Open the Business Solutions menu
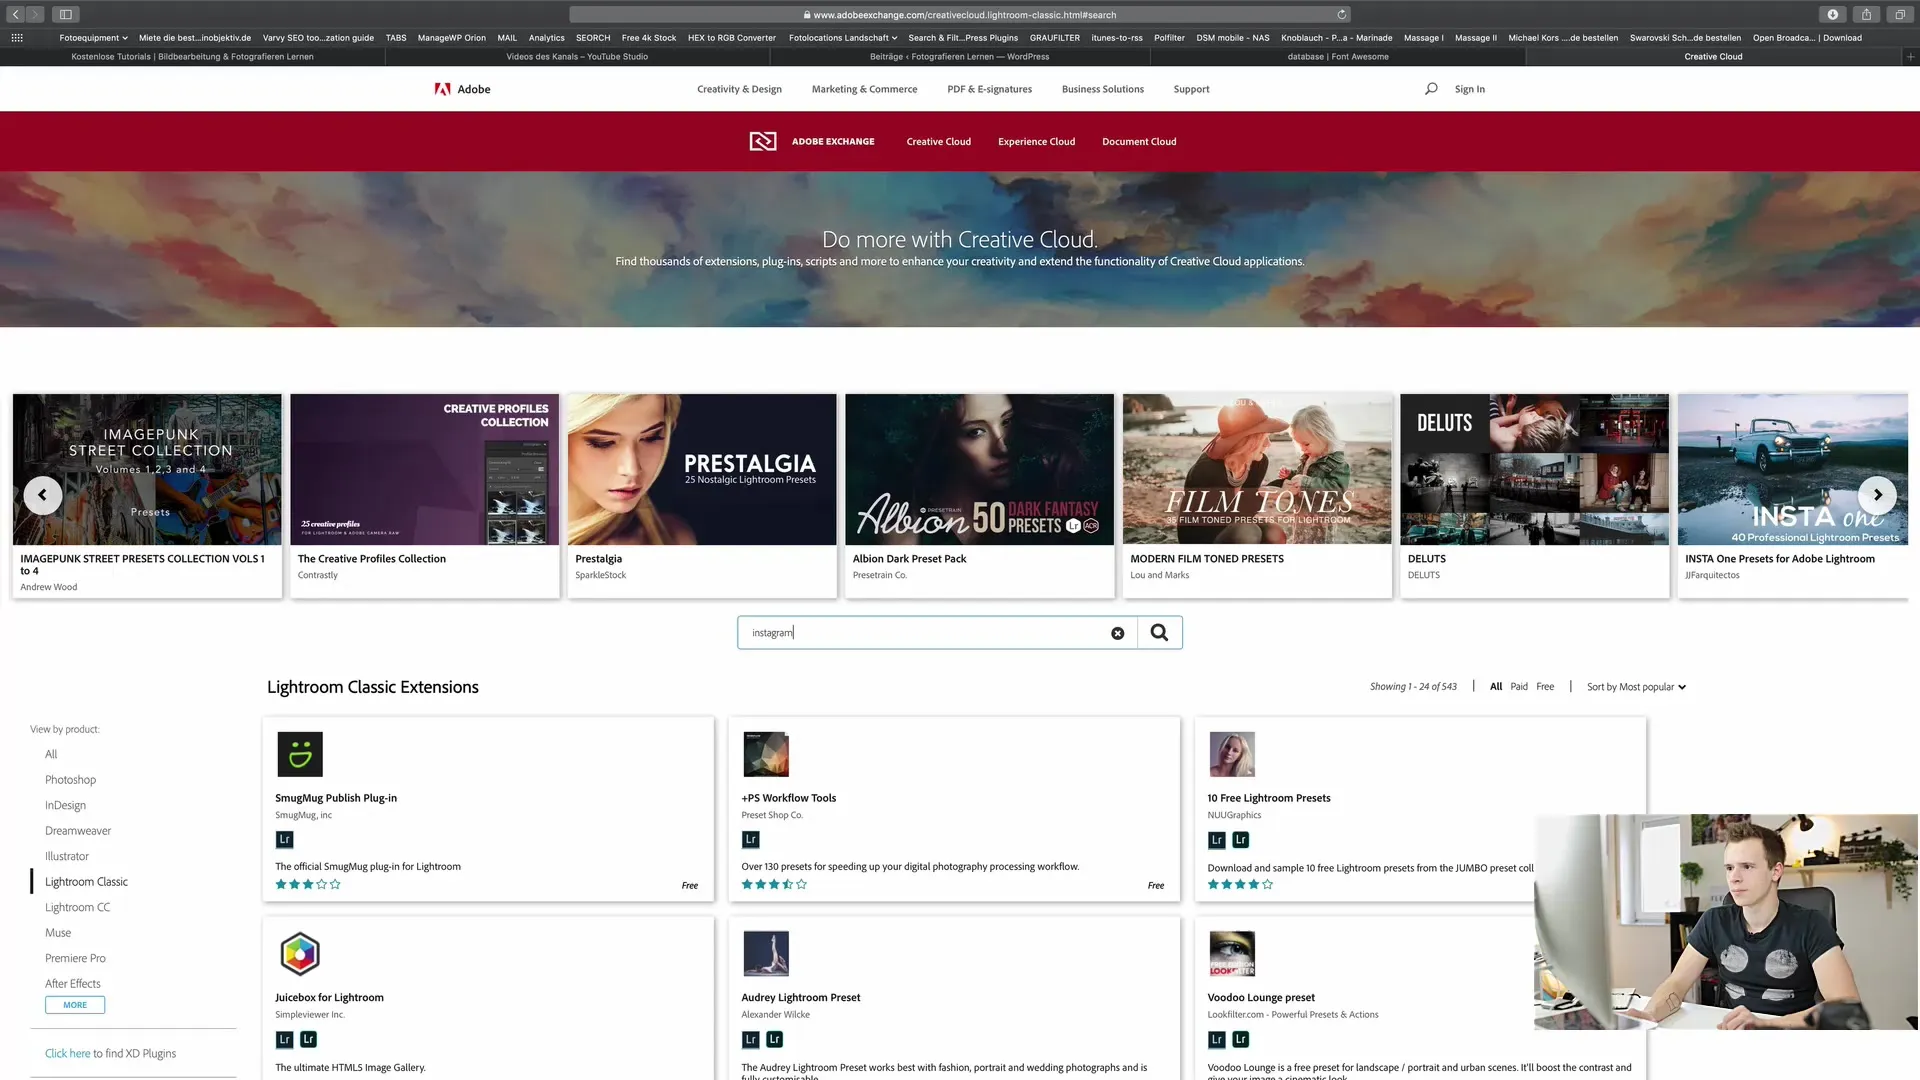 click(x=1102, y=88)
